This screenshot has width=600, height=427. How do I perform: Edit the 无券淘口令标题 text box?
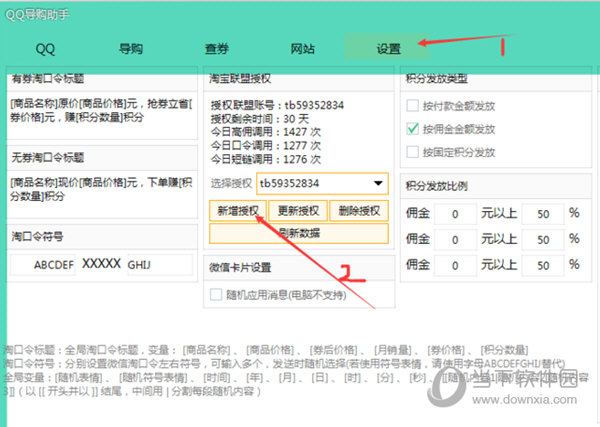[x=102, y=194]
